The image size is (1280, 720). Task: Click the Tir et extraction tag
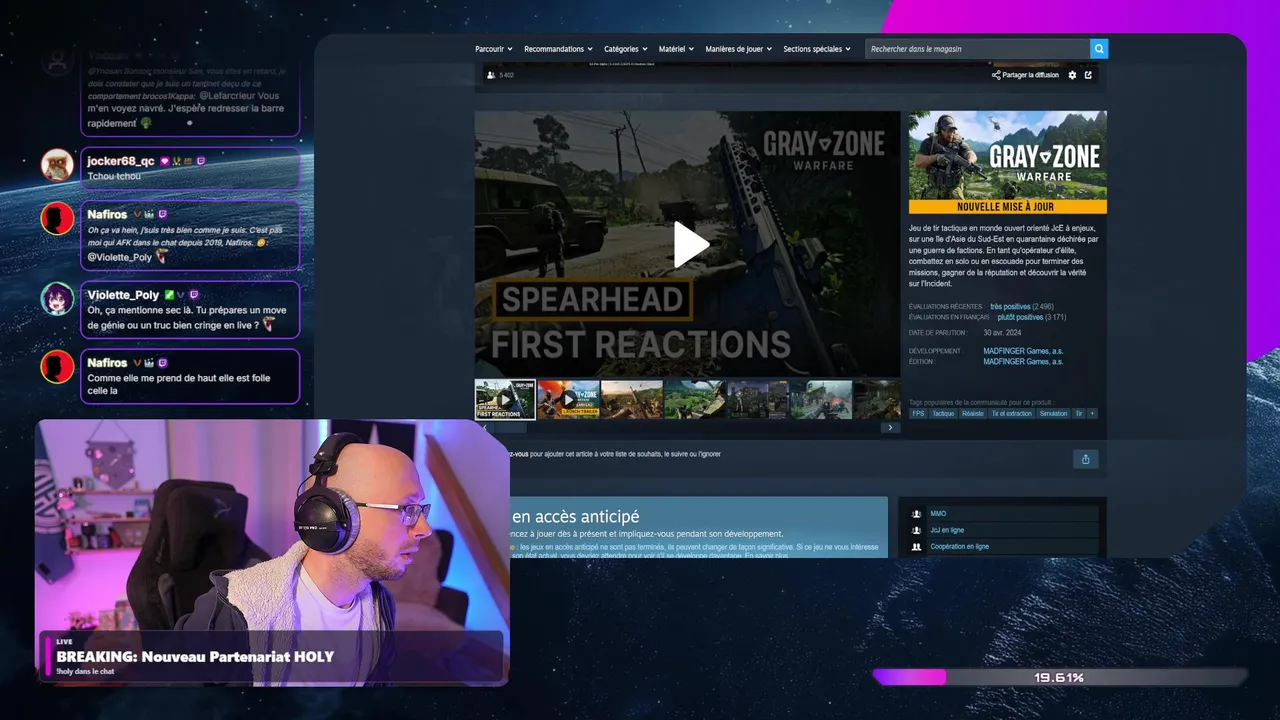pos(1011,413)
